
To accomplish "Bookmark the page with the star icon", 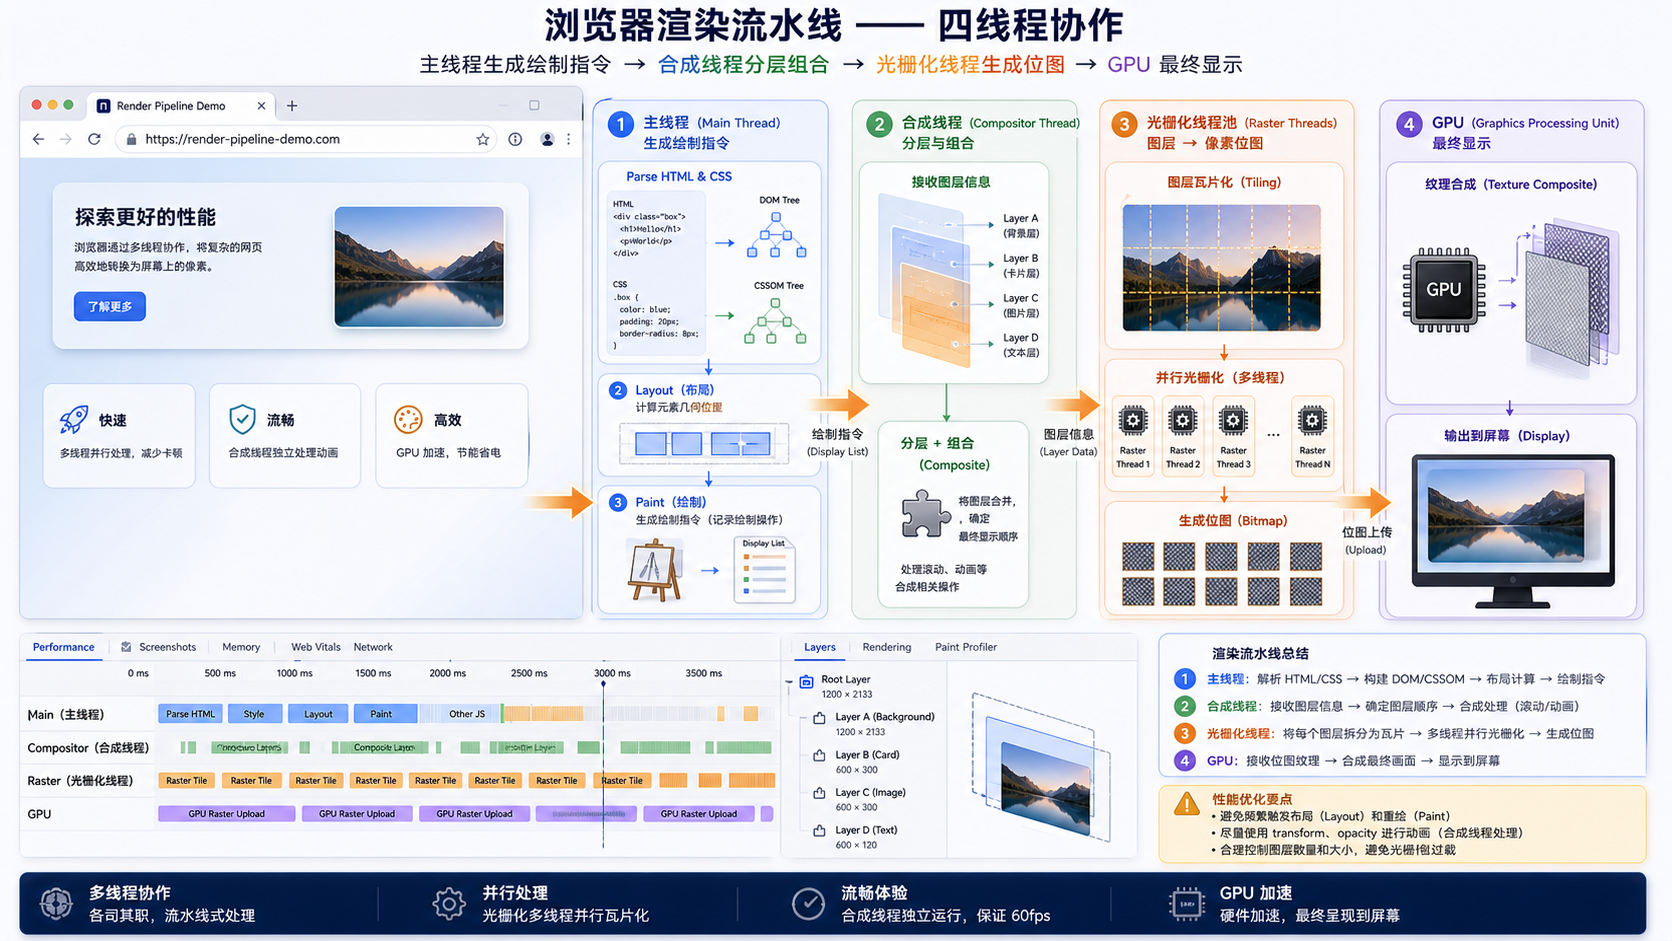I will click(483, 139).
